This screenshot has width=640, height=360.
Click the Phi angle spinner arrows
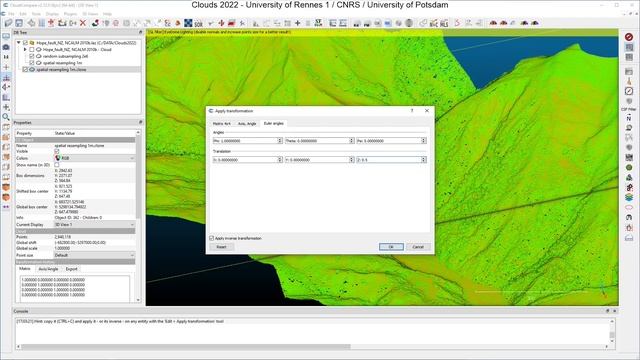280,140
